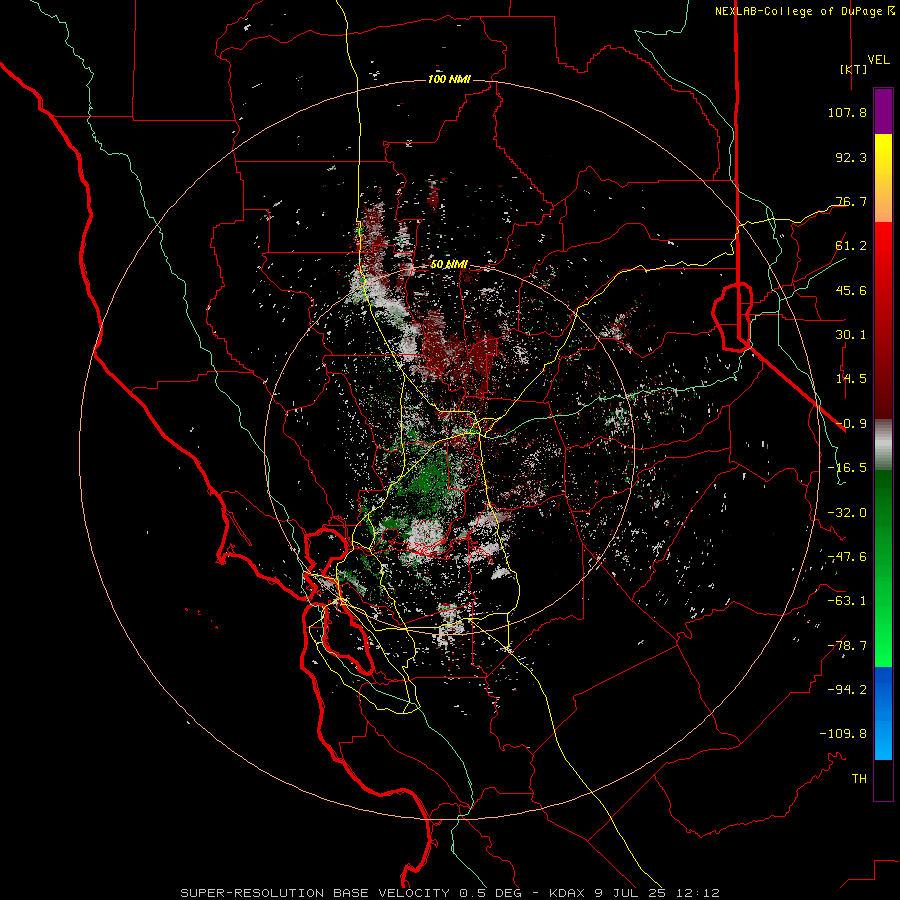Image resolution: width=900 pixels, height=900 pixels.
Task: Select the -32.0 legend value
Action: (847, 513)
